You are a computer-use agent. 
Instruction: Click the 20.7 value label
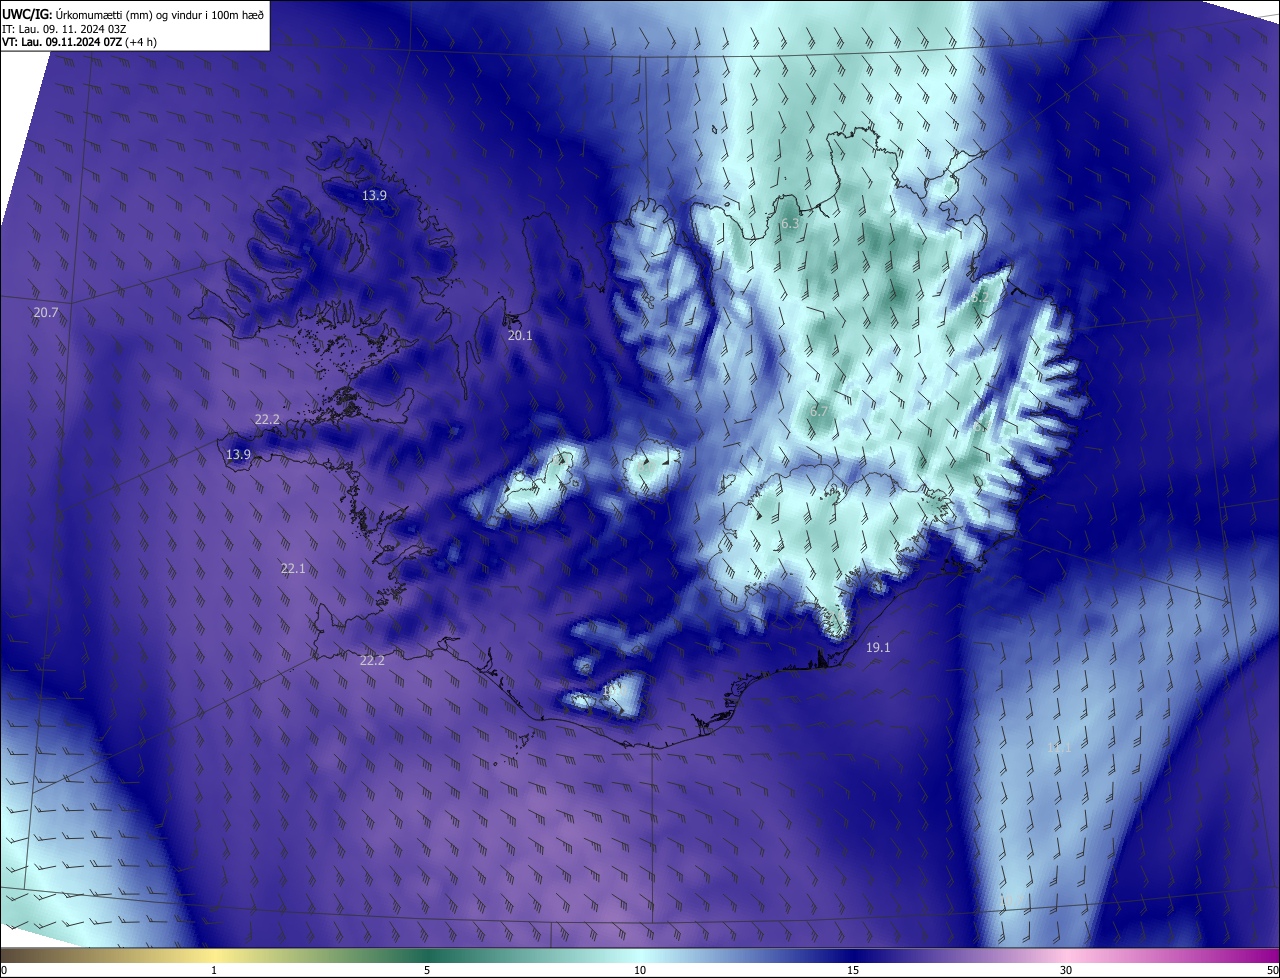[46, 313]
